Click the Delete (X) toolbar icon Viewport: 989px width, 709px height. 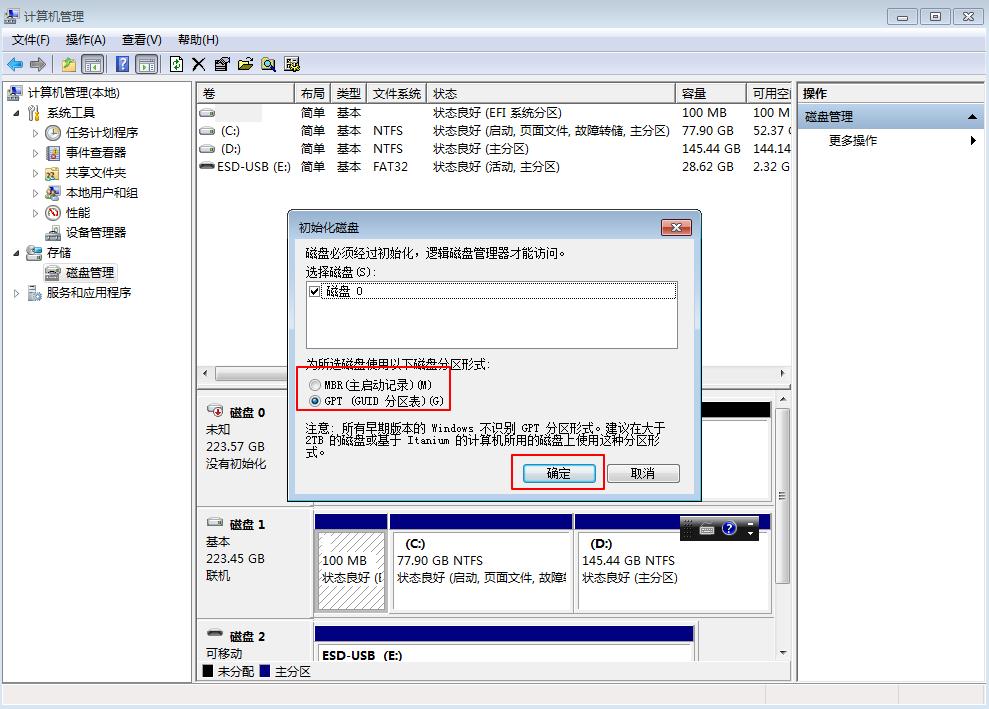tap(197, 64)
